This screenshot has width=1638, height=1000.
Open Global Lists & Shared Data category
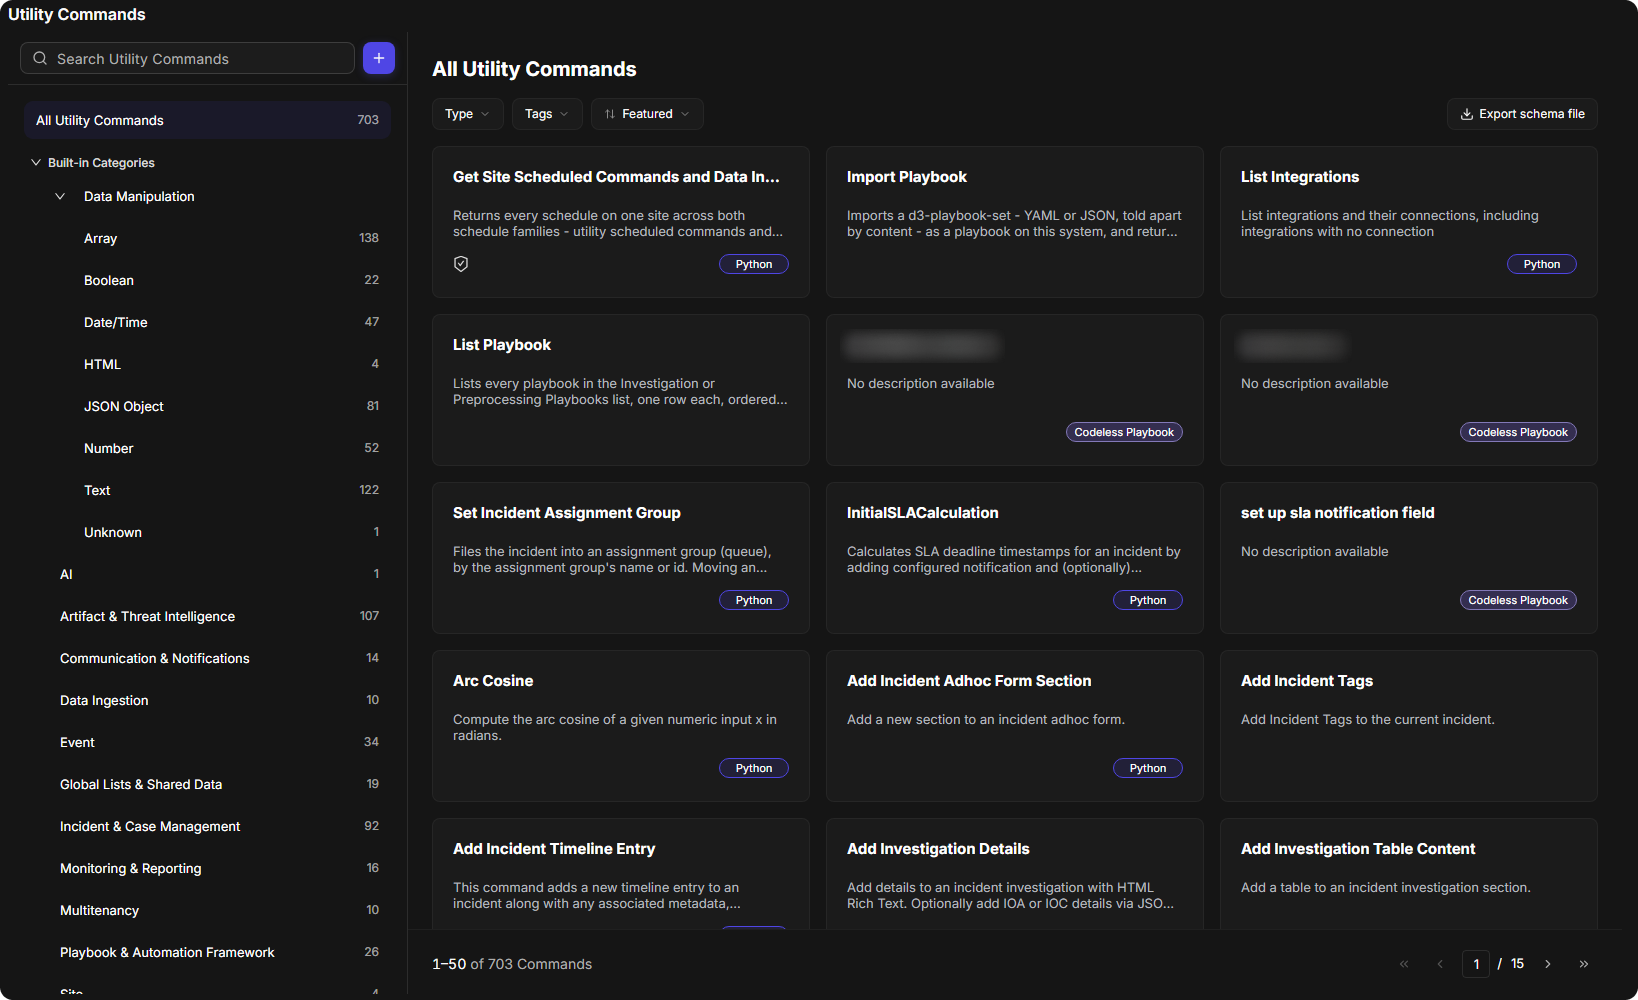coord(207,784)
